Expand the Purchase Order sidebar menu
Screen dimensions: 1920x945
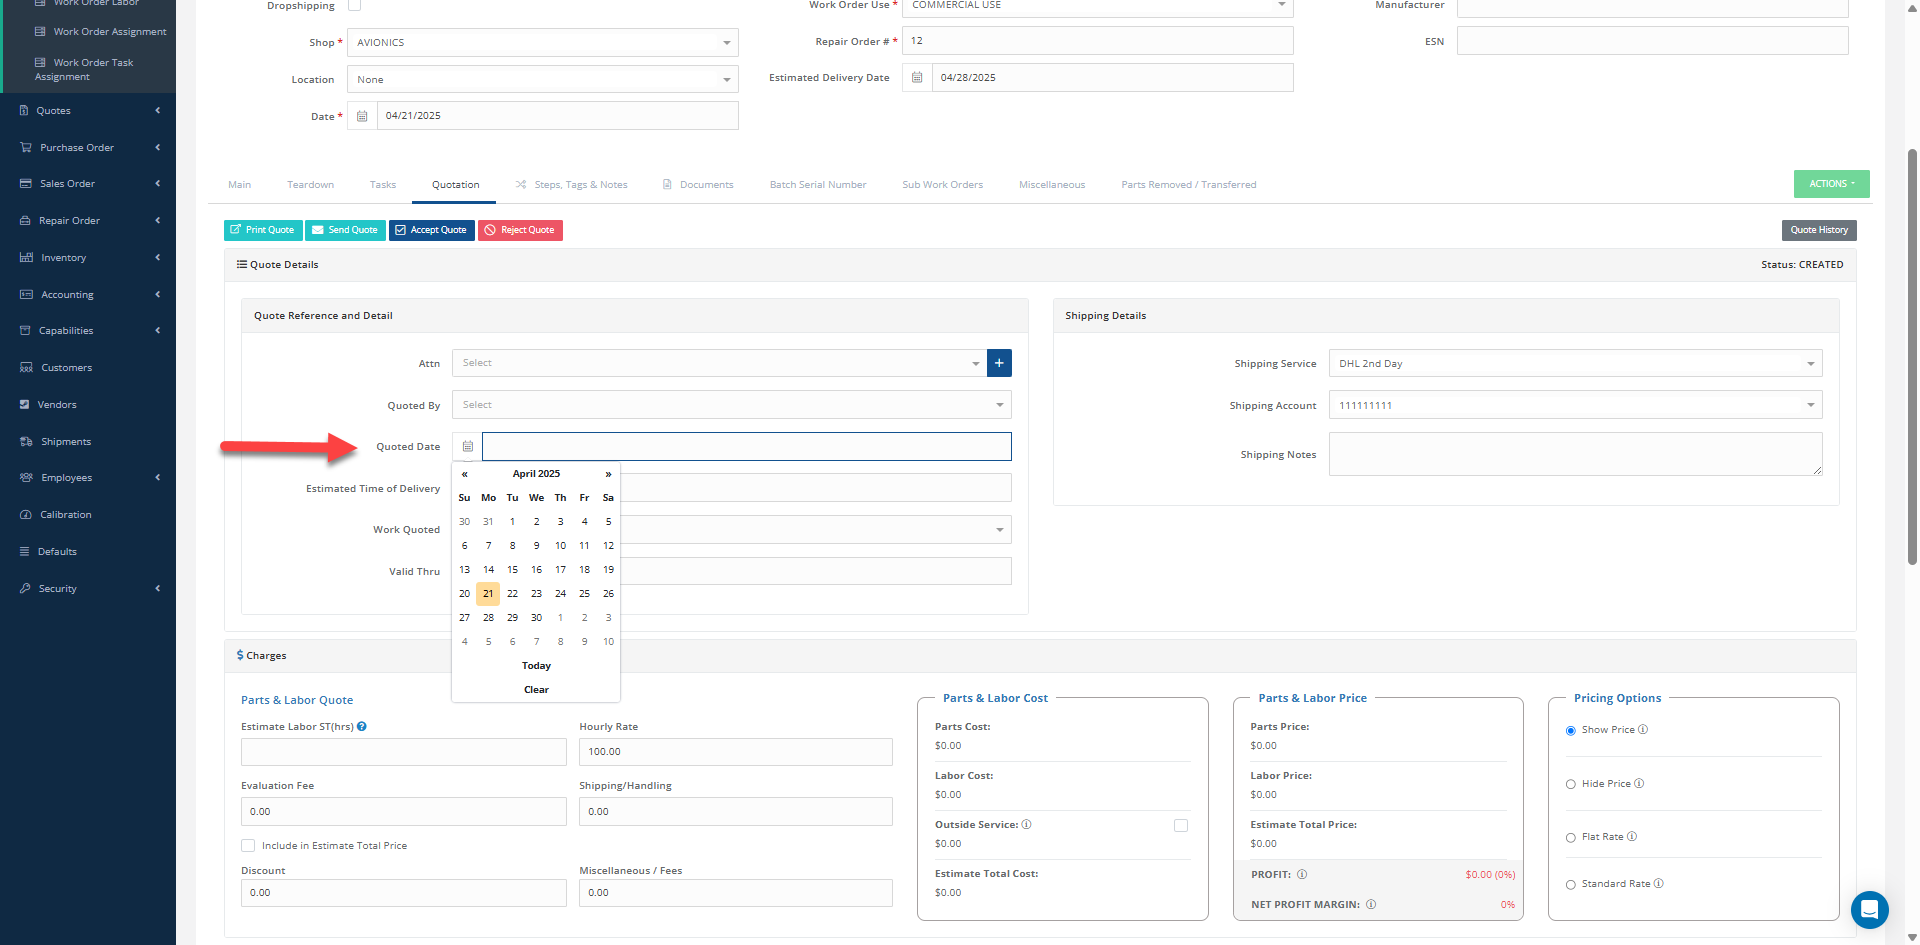coord(88,148)
